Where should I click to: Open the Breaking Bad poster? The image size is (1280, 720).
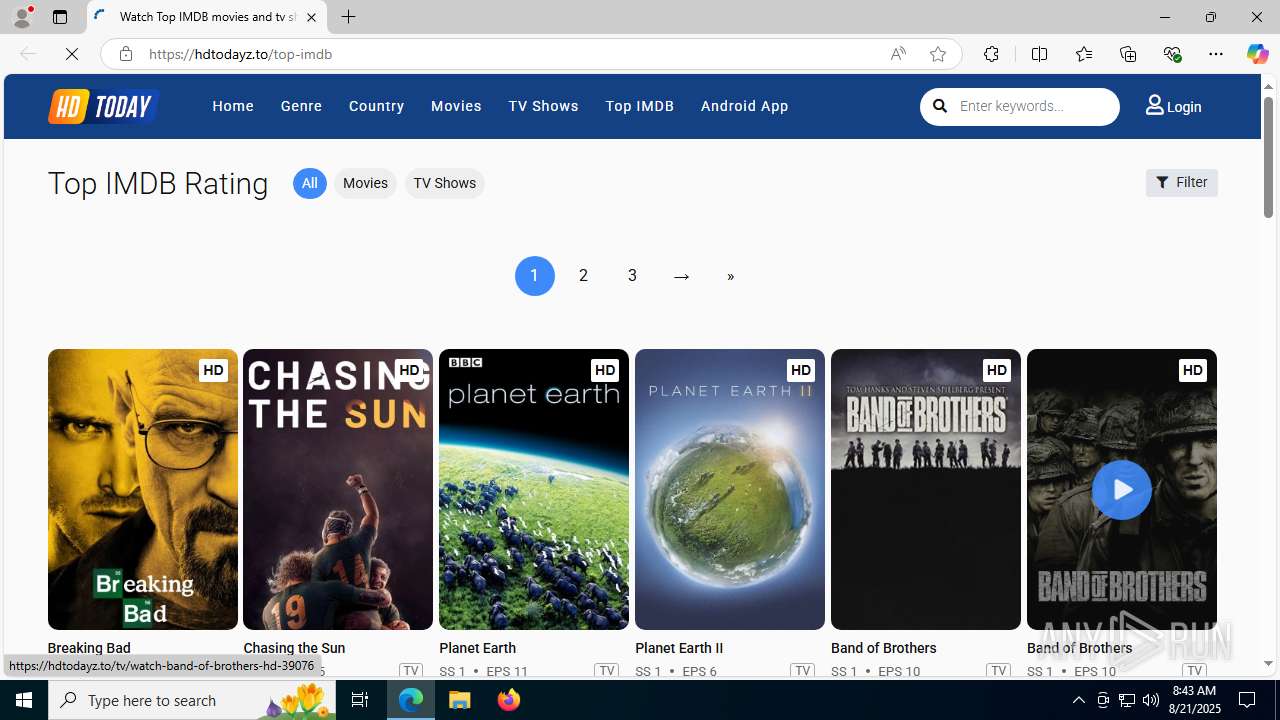[143, 489]
